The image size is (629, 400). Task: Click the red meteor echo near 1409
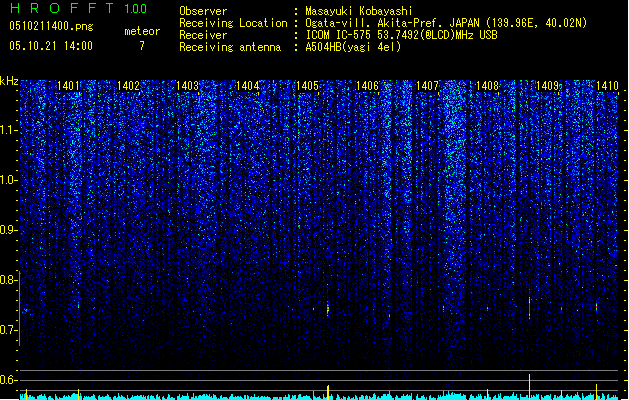tap(530, 308)
